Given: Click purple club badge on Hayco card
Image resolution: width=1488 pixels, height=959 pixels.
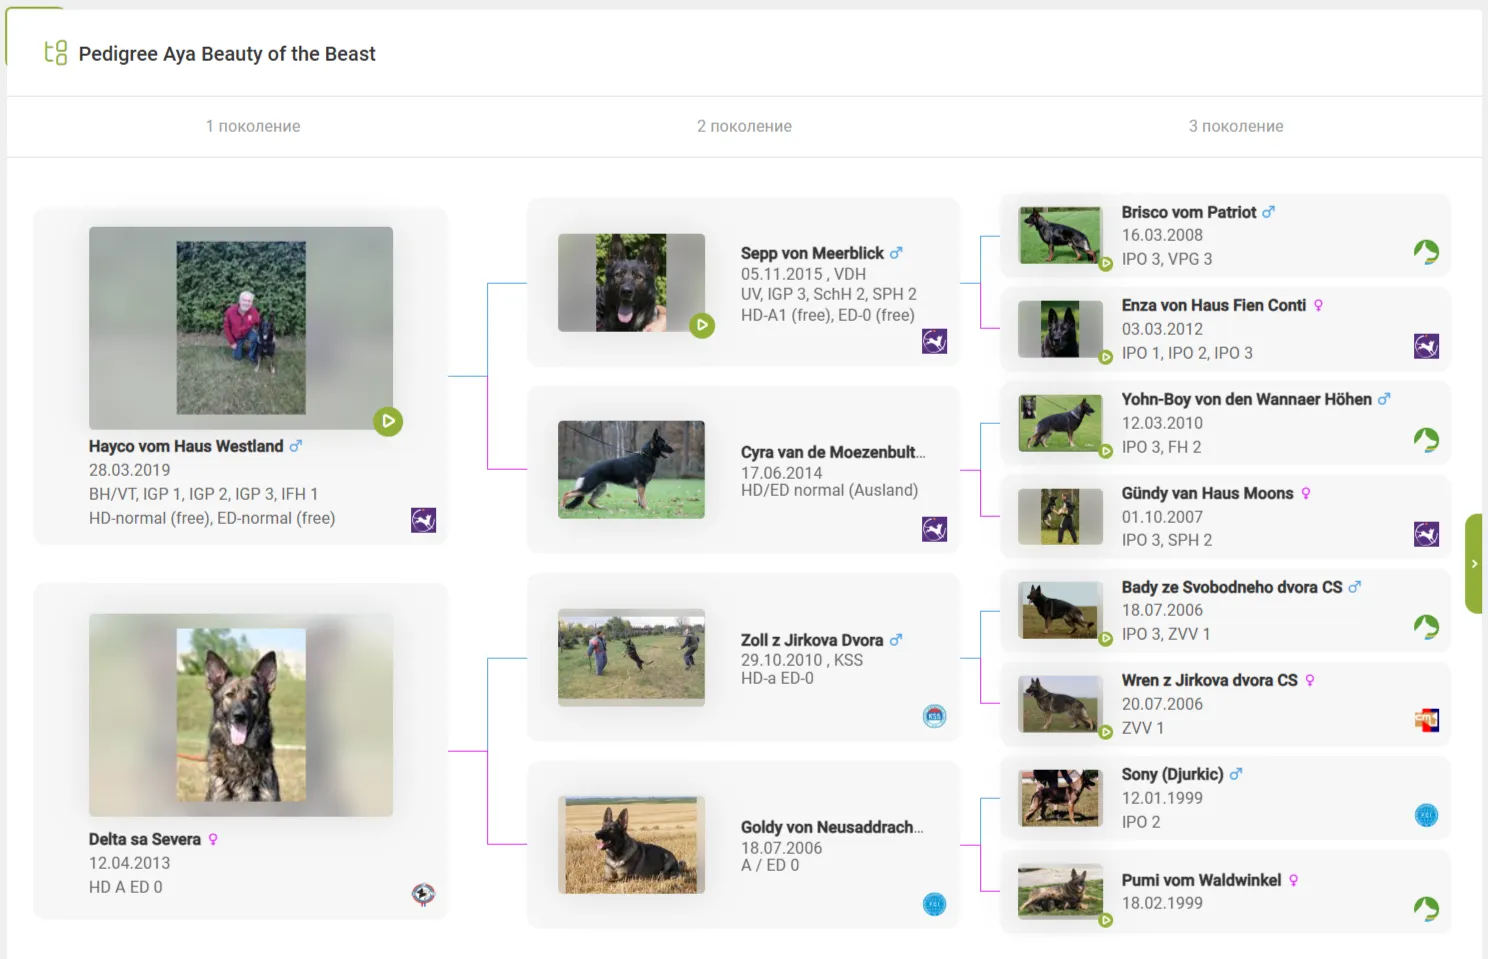Looking at the screenshot, I should [x=423, y=520].
